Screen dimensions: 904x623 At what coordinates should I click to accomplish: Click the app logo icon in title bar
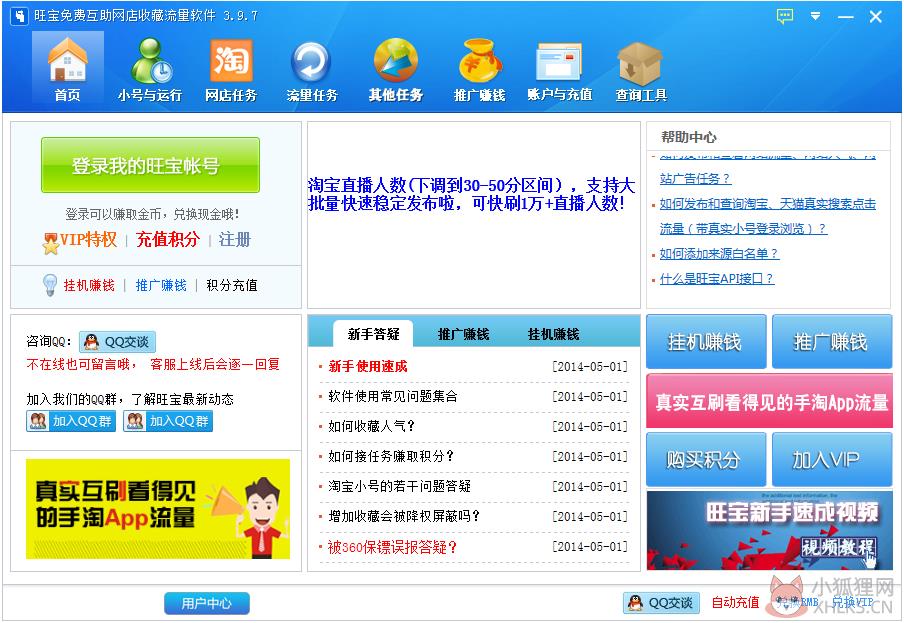click(20, 16)
